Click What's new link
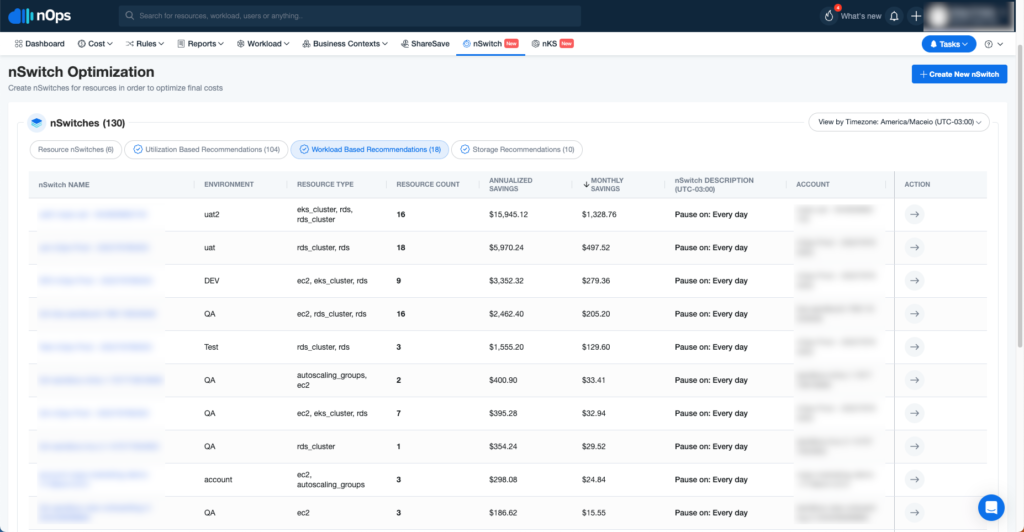The width and height of the screenshot is (1024, 532). coord(861,16)
